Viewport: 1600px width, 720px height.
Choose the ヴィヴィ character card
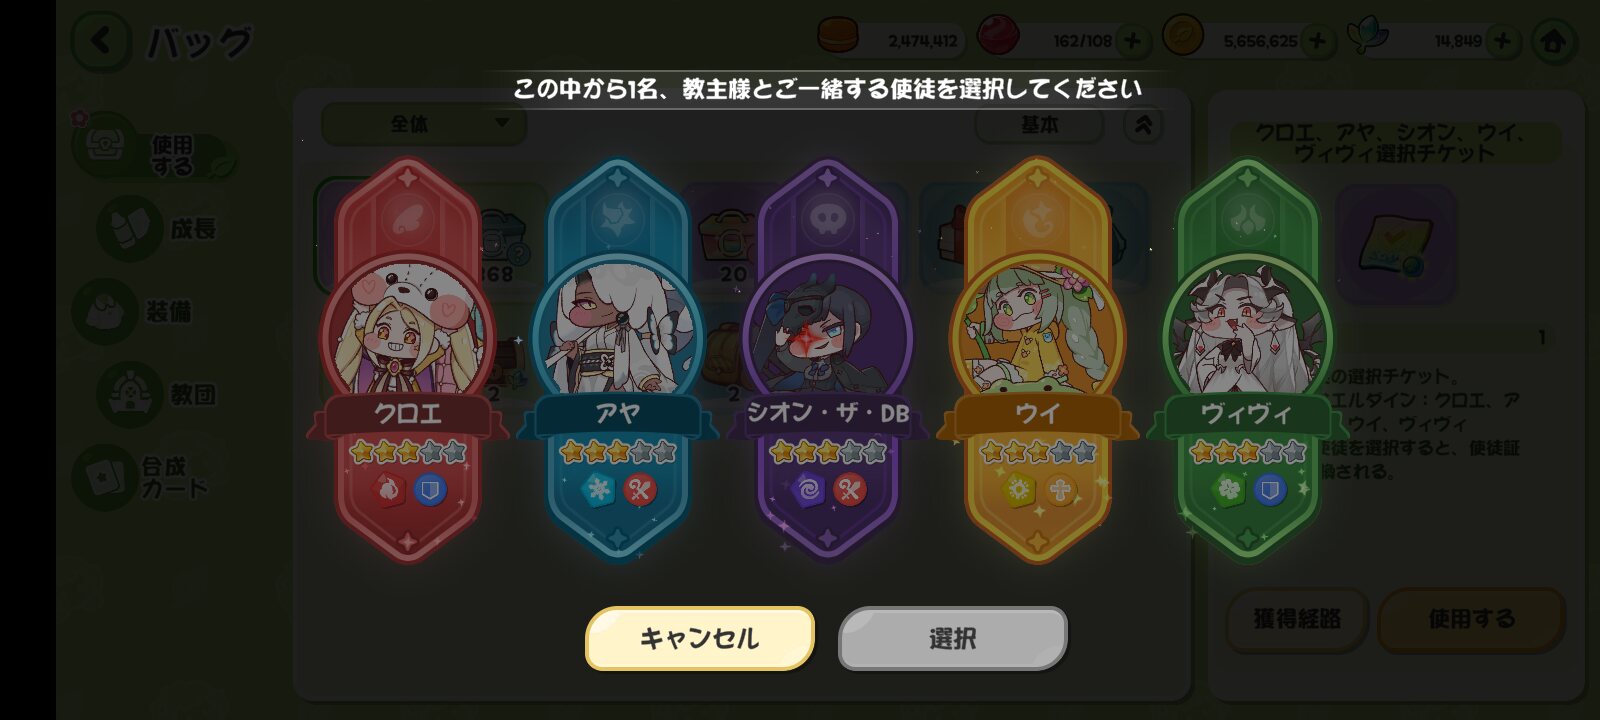click(x=1247, y=360)
